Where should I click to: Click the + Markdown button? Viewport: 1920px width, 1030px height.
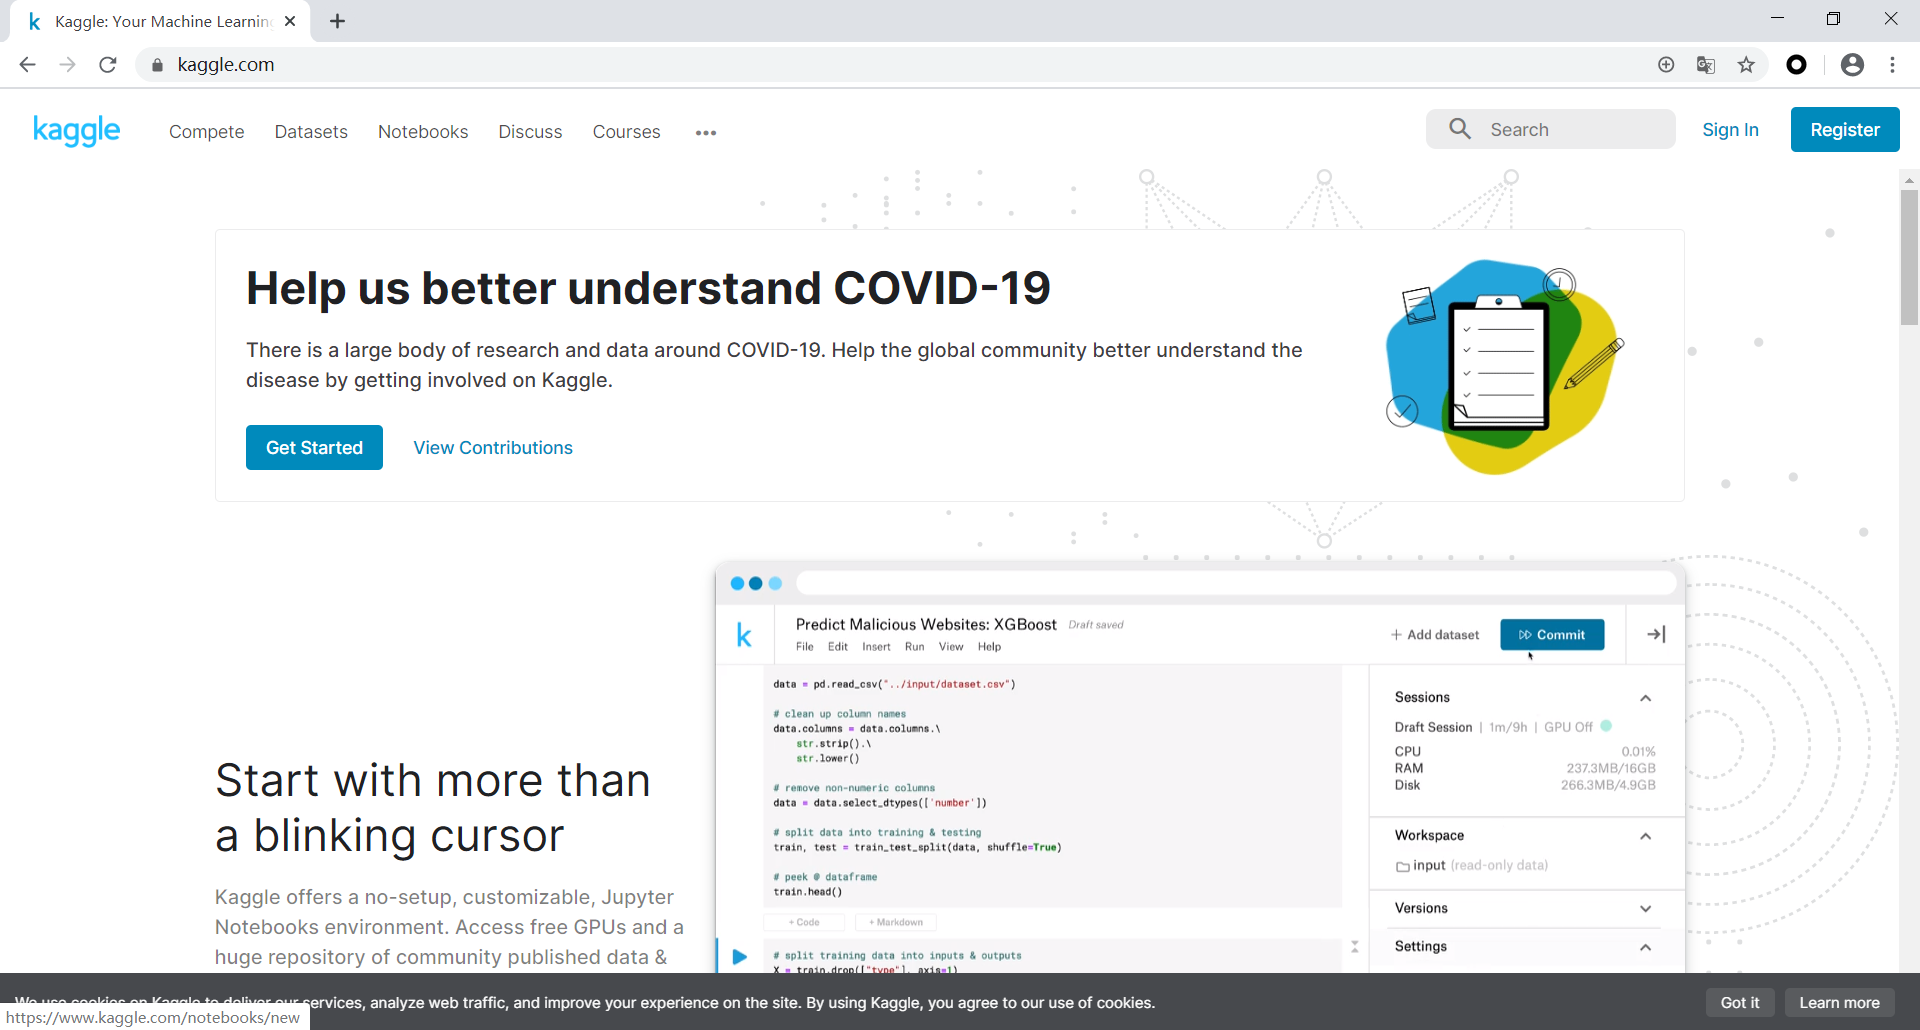tap(896, 922)
